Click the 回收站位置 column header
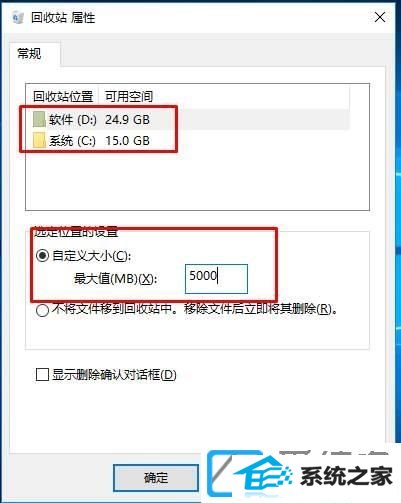 pyautogui.click(x=63, y=96)
